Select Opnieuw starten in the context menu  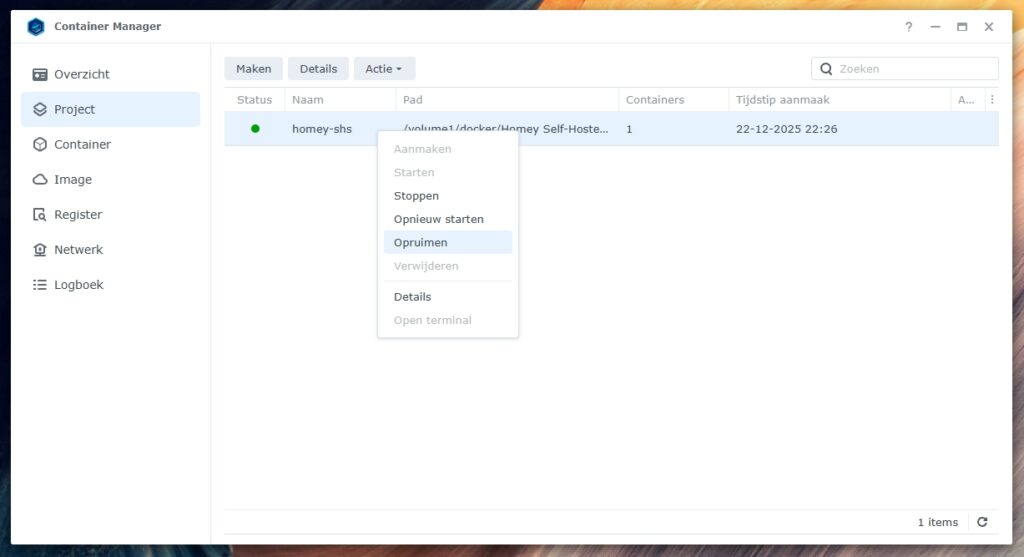[438, 219]
